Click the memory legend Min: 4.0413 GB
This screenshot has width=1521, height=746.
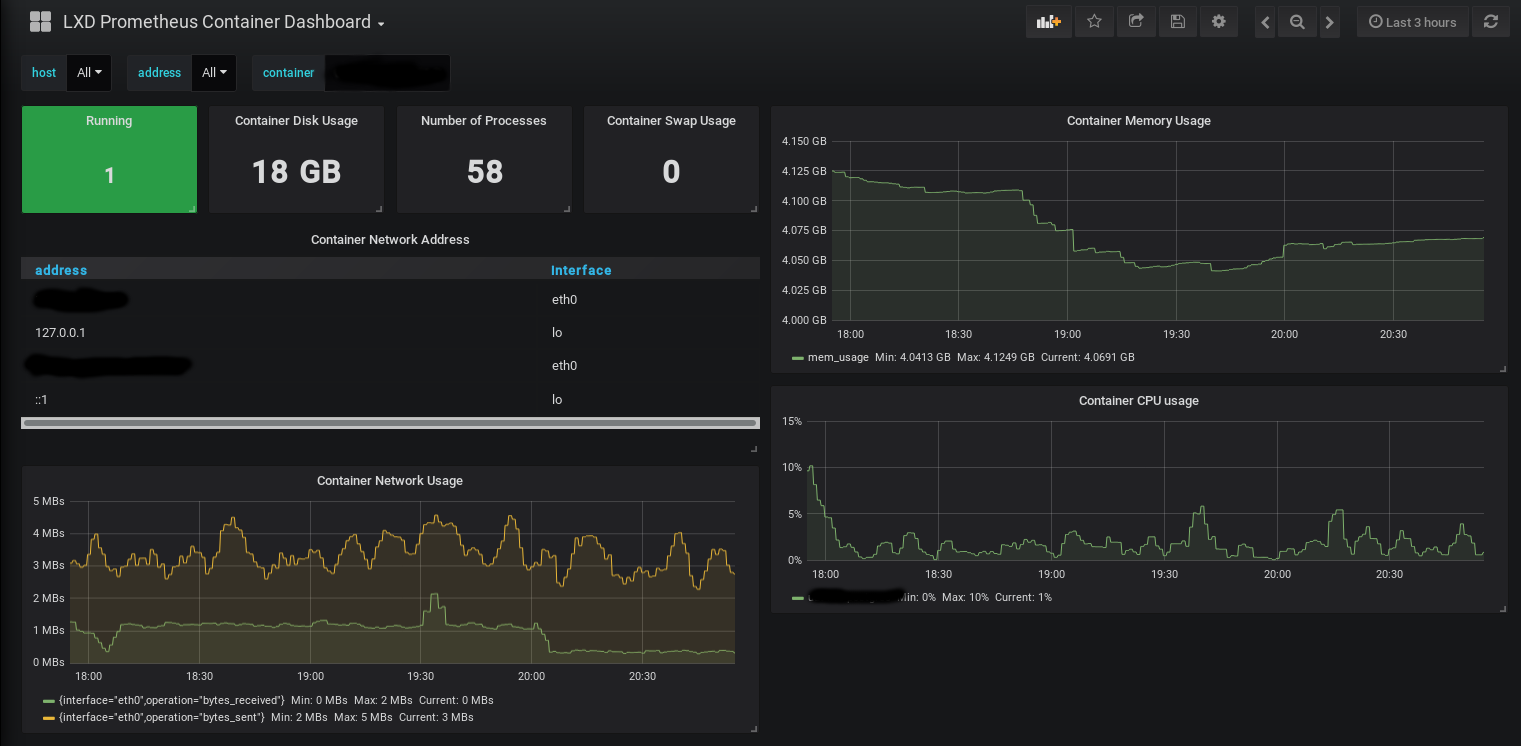point(912,357)
